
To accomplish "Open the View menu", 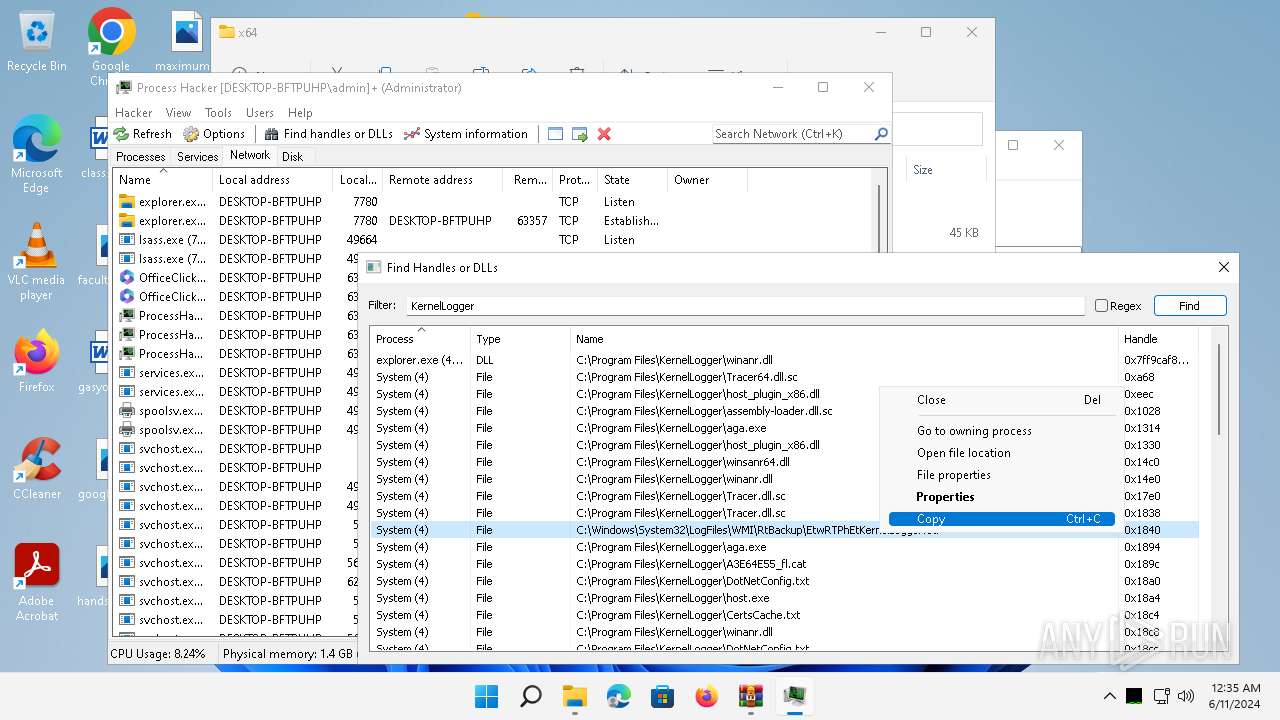I will pyautogui.click(x=178, y=113).
